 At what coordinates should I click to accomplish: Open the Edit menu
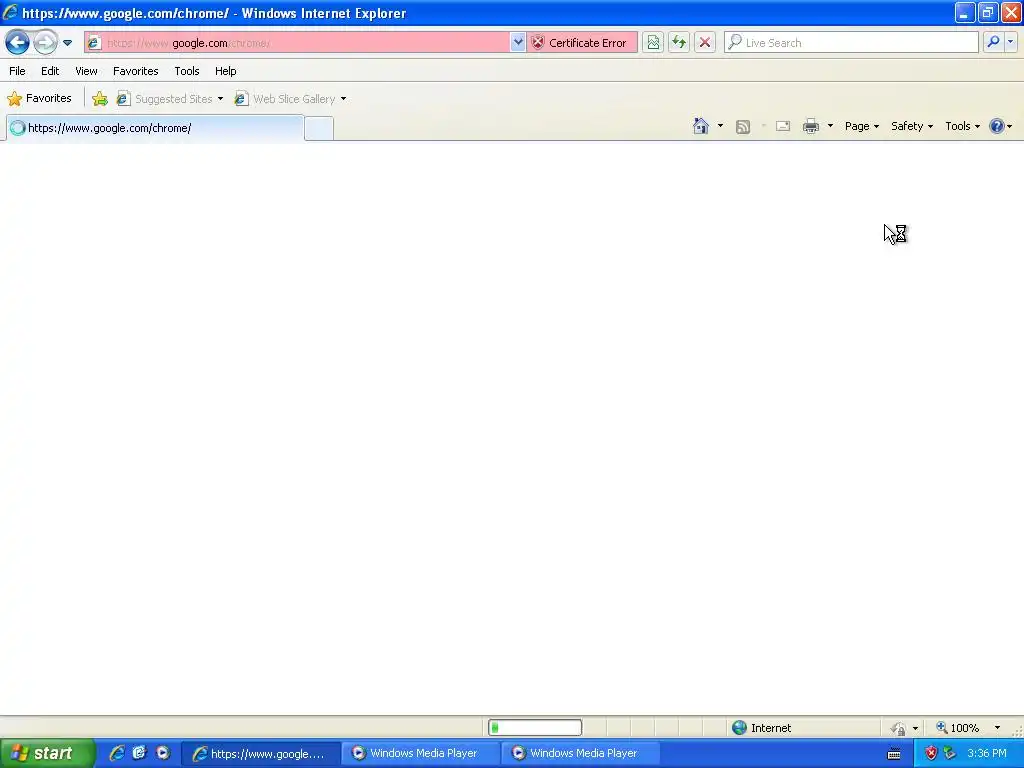(x=50, y=71)
